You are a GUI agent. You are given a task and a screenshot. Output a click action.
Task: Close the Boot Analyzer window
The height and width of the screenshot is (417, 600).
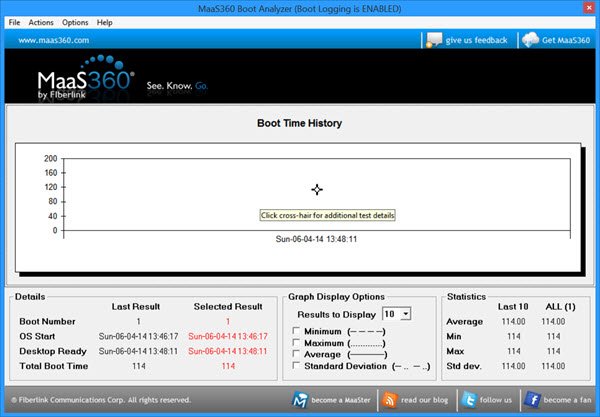tap(589, 8)
